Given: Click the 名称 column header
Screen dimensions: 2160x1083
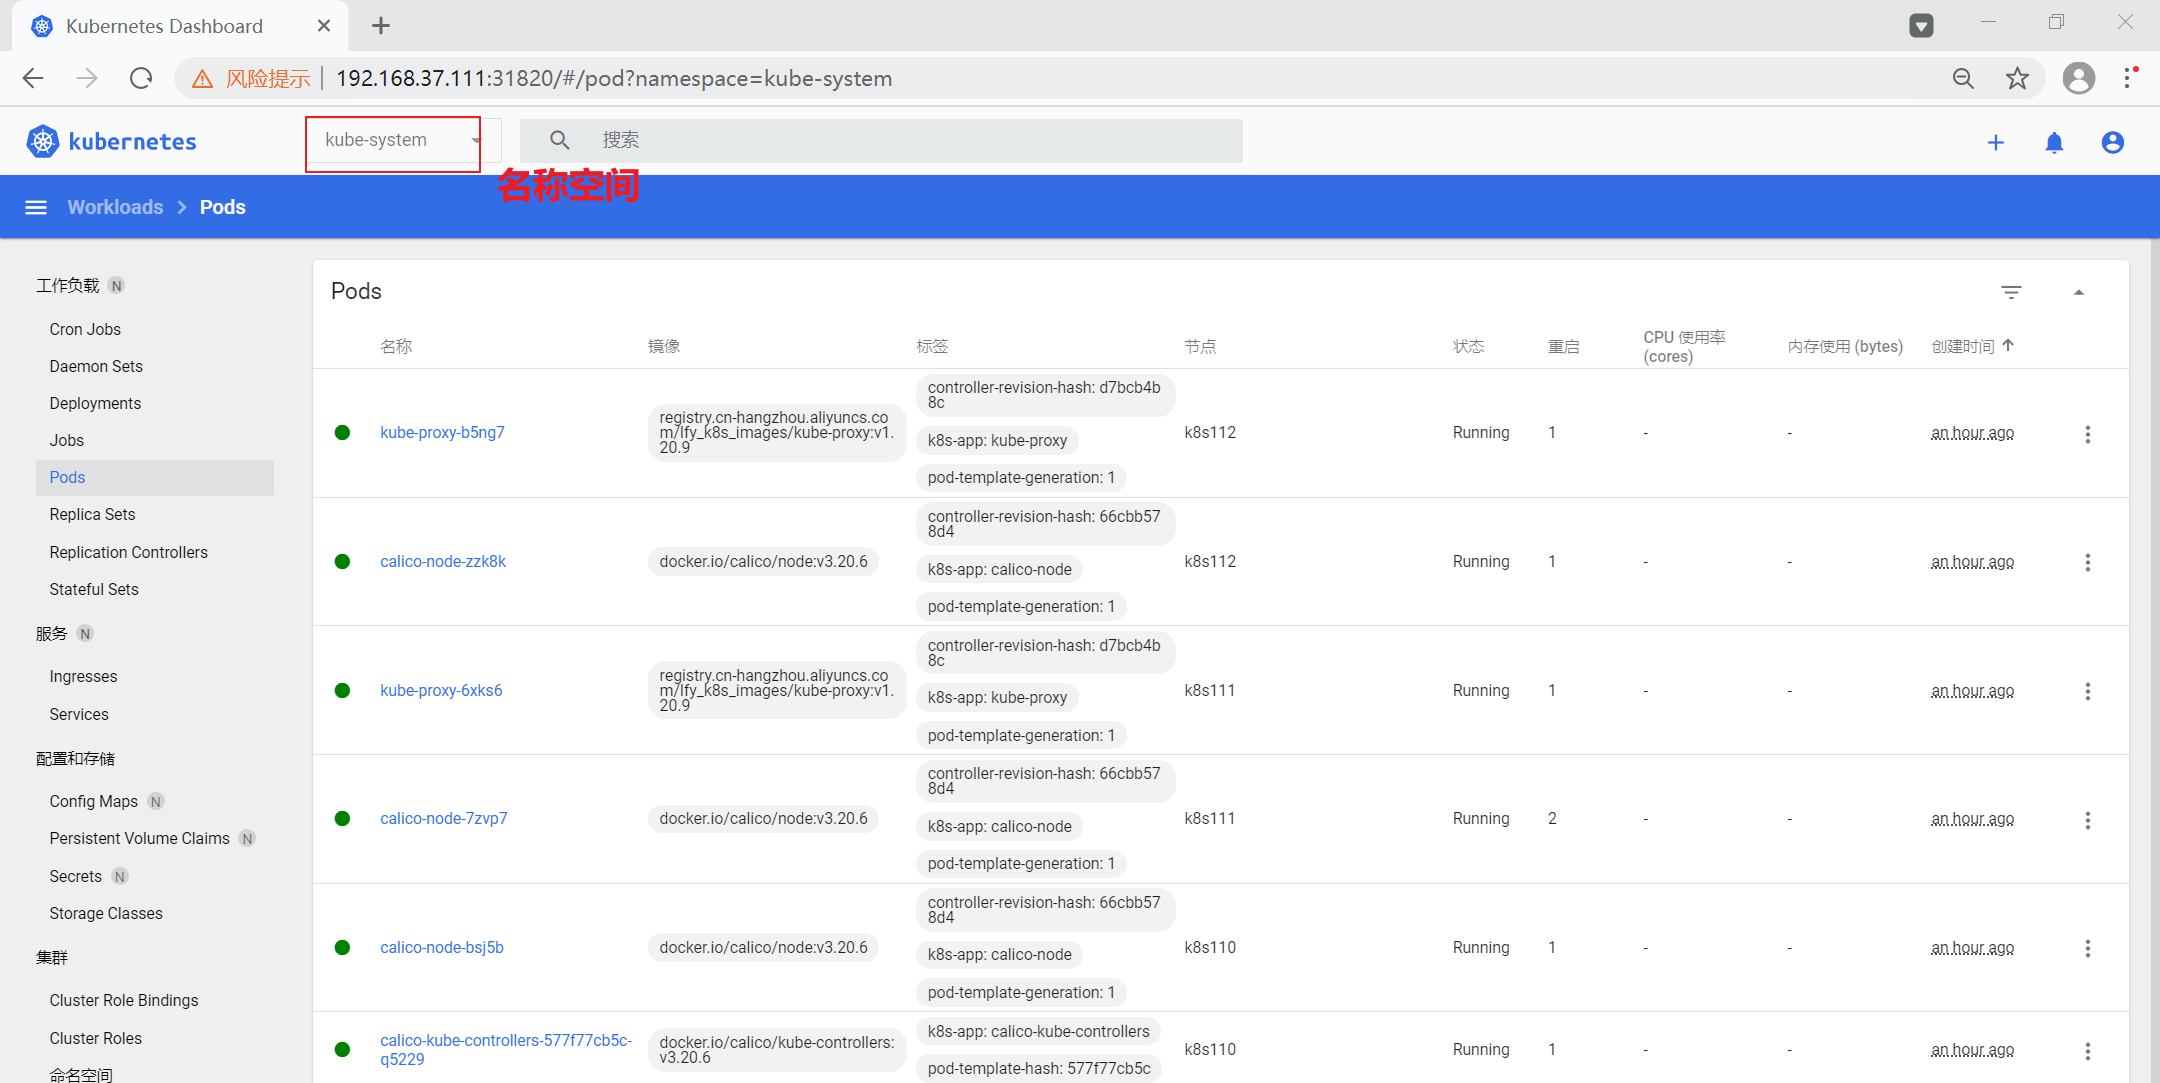Looking at the screenshot, I should tap(396, 346).
